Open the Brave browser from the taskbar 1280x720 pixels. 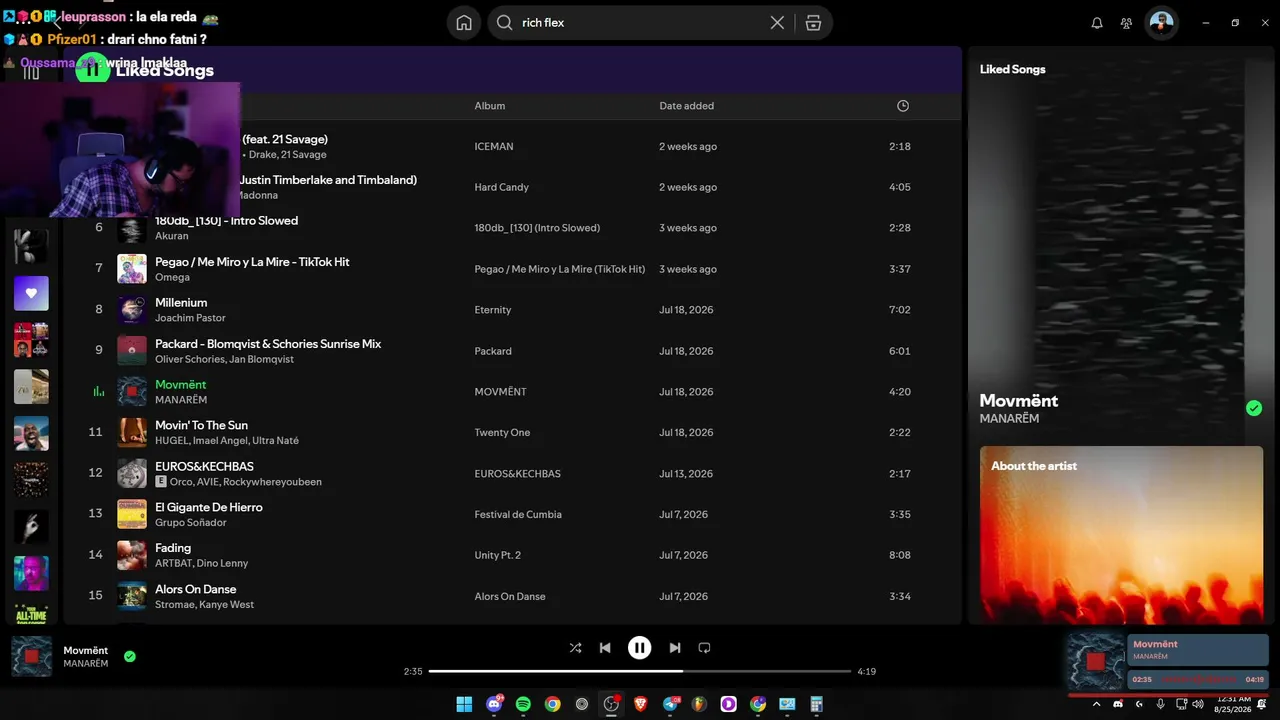tap(640, 704)
